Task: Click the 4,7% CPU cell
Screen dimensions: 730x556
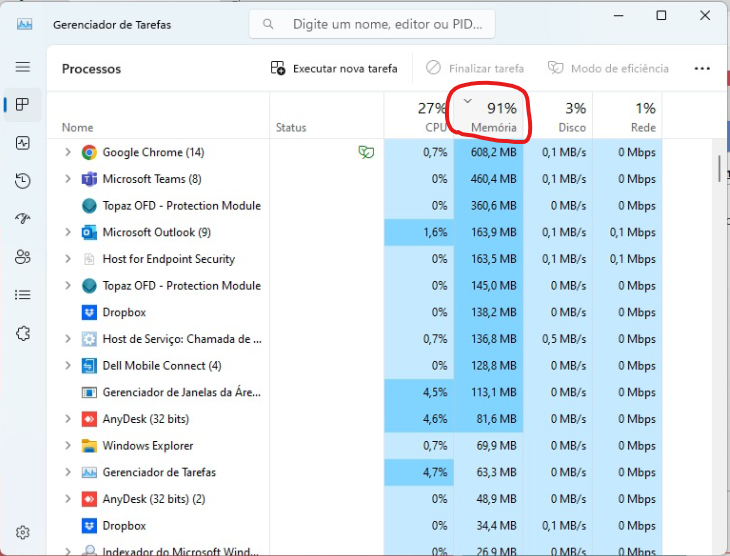Action: point(419,472)
